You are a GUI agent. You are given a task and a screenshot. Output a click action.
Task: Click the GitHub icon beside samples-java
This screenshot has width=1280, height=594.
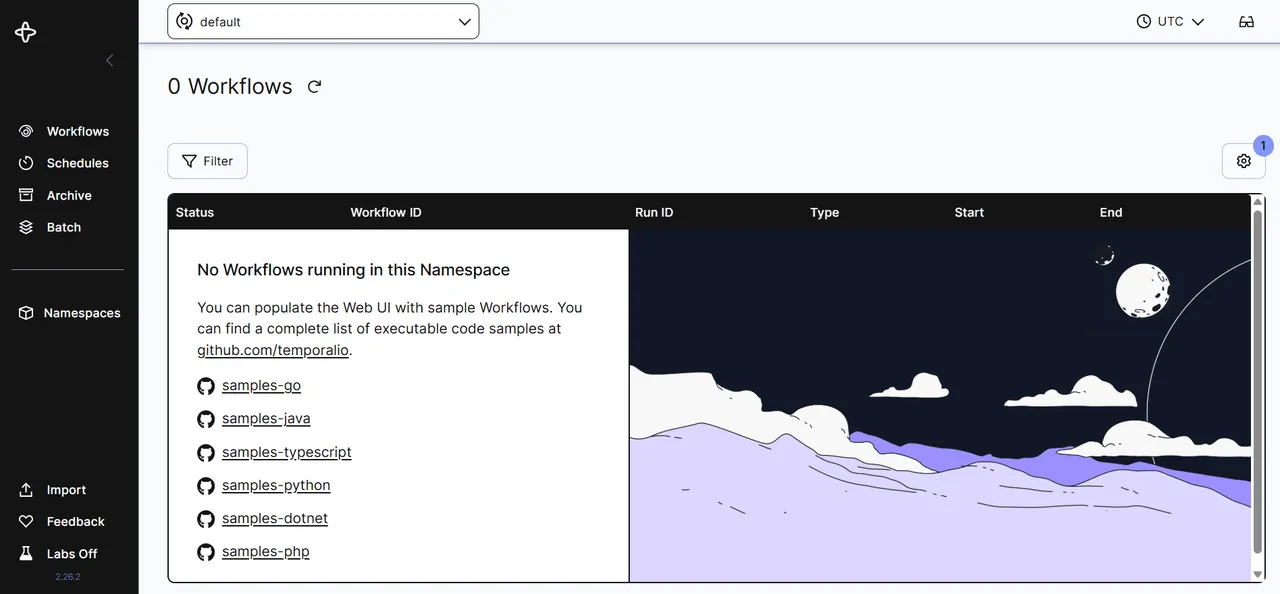point(206,419)
